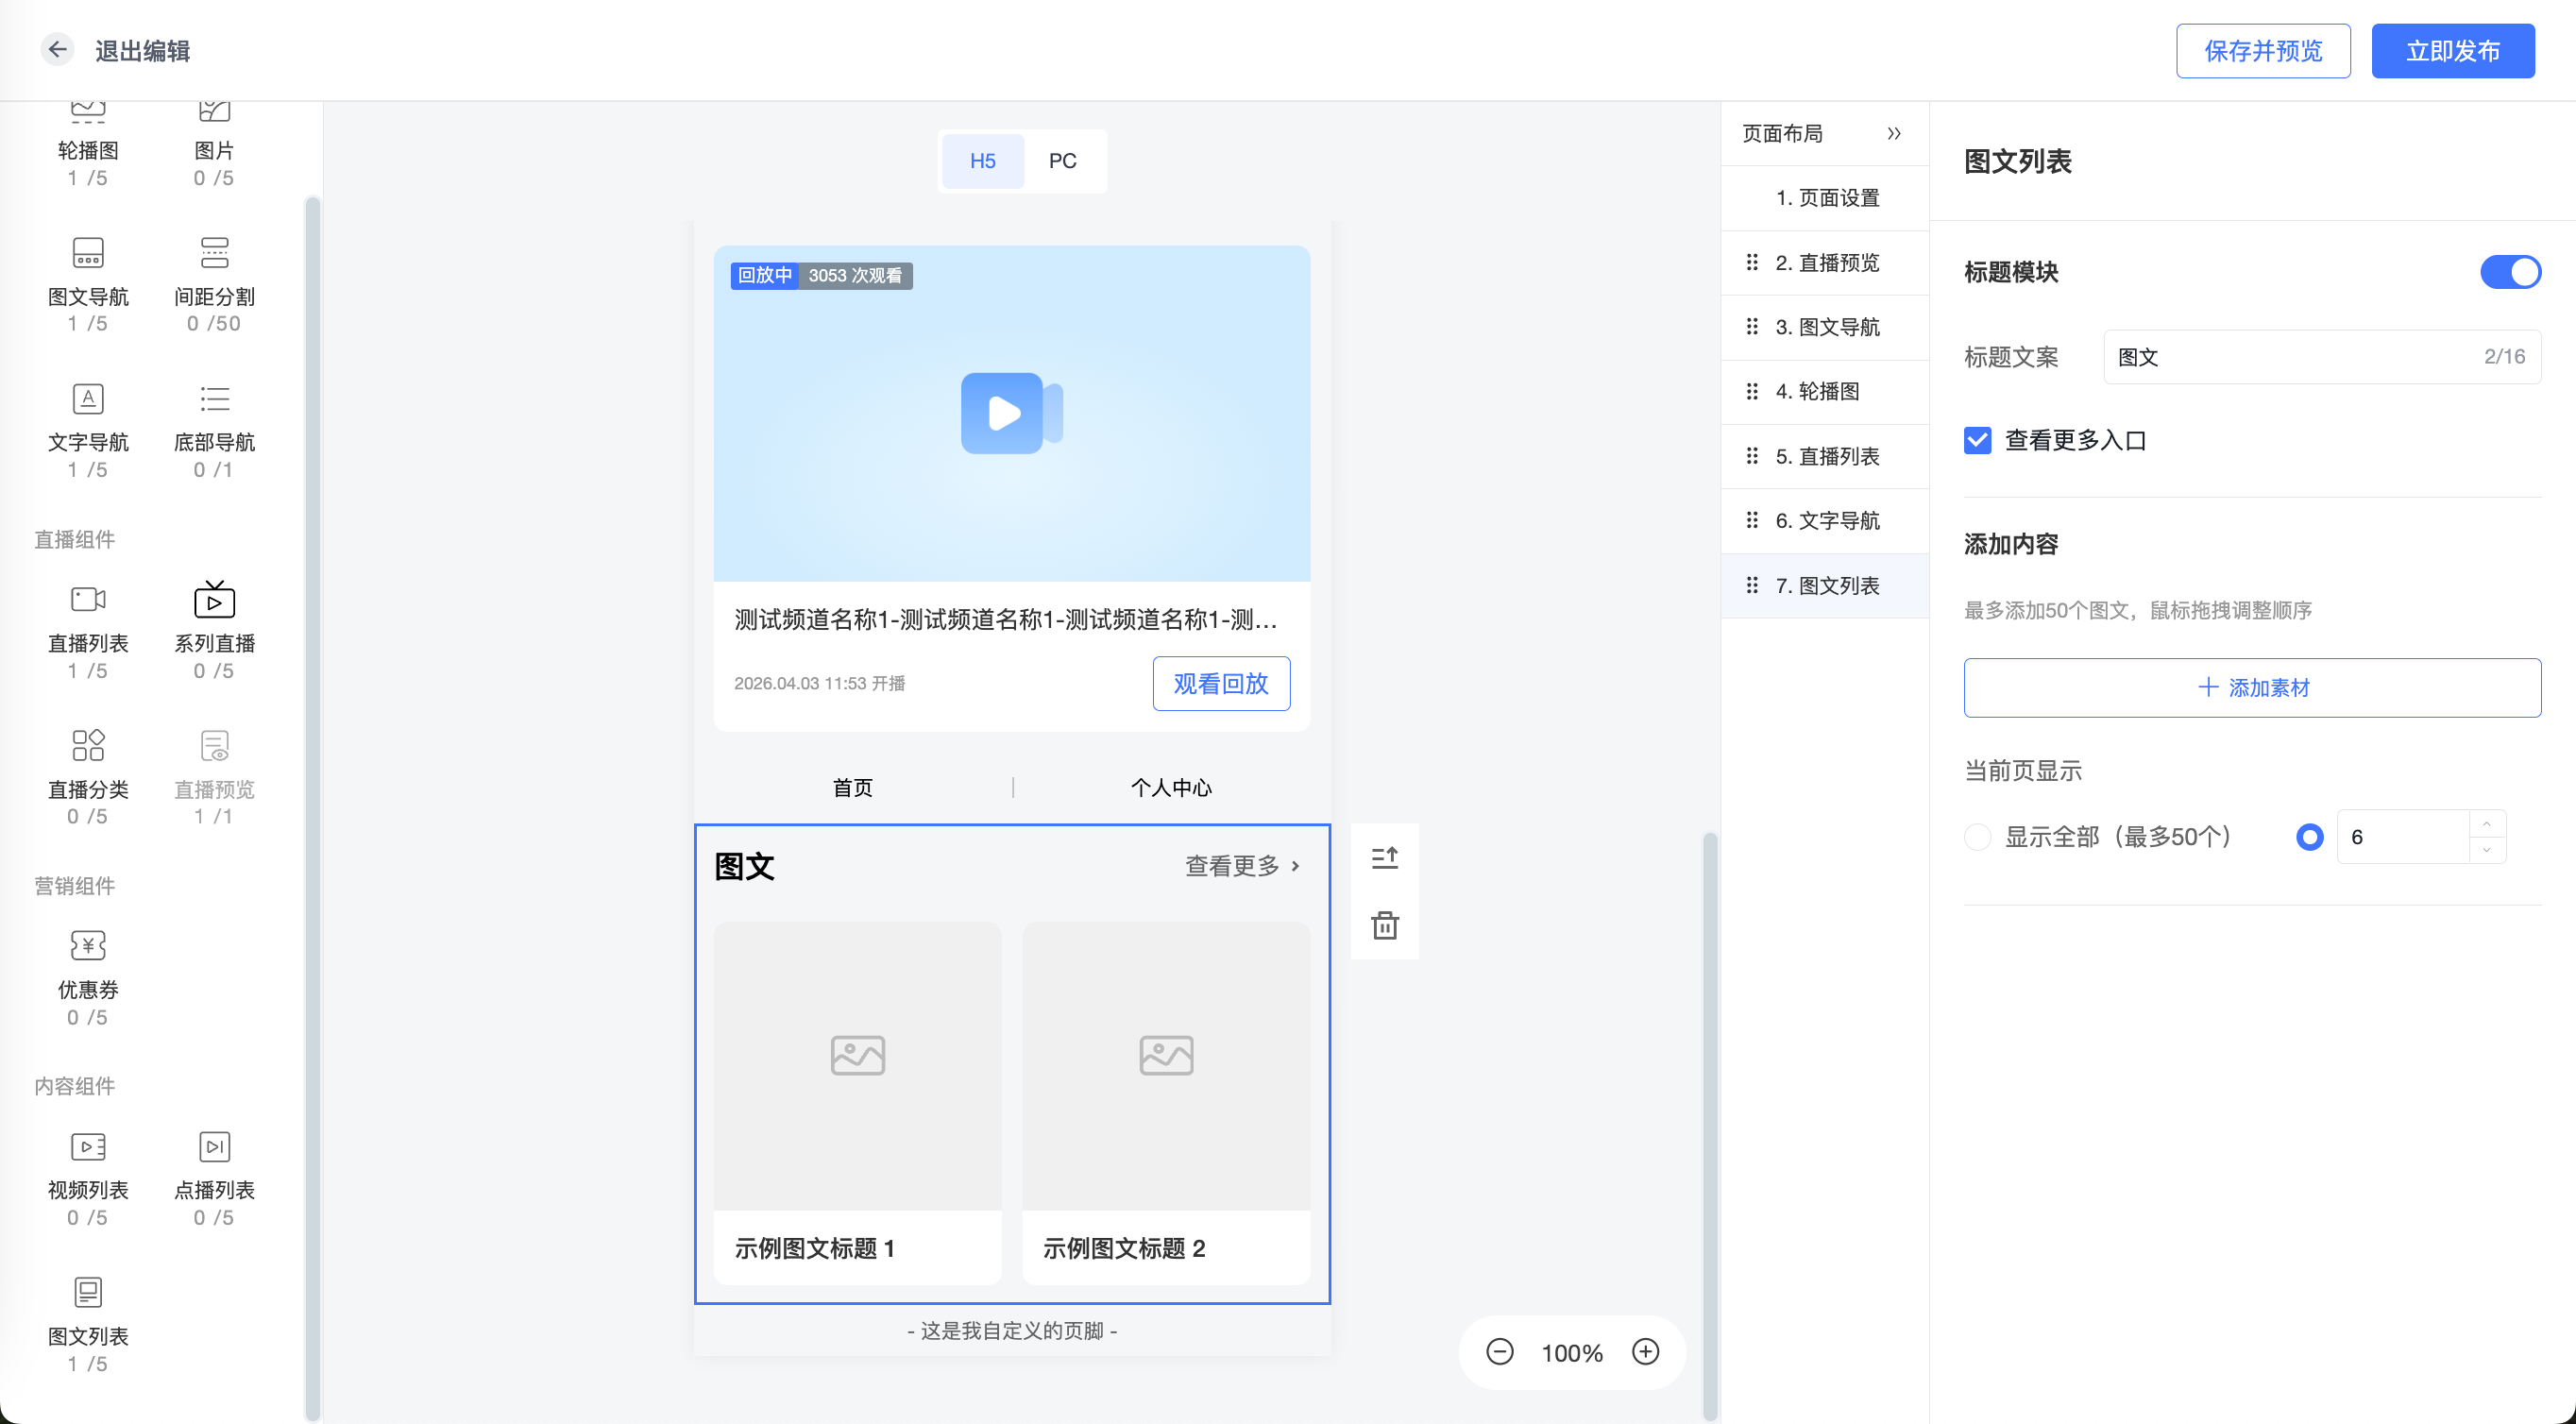Click the 示例图文标题 1 card

pos(857,1103)
